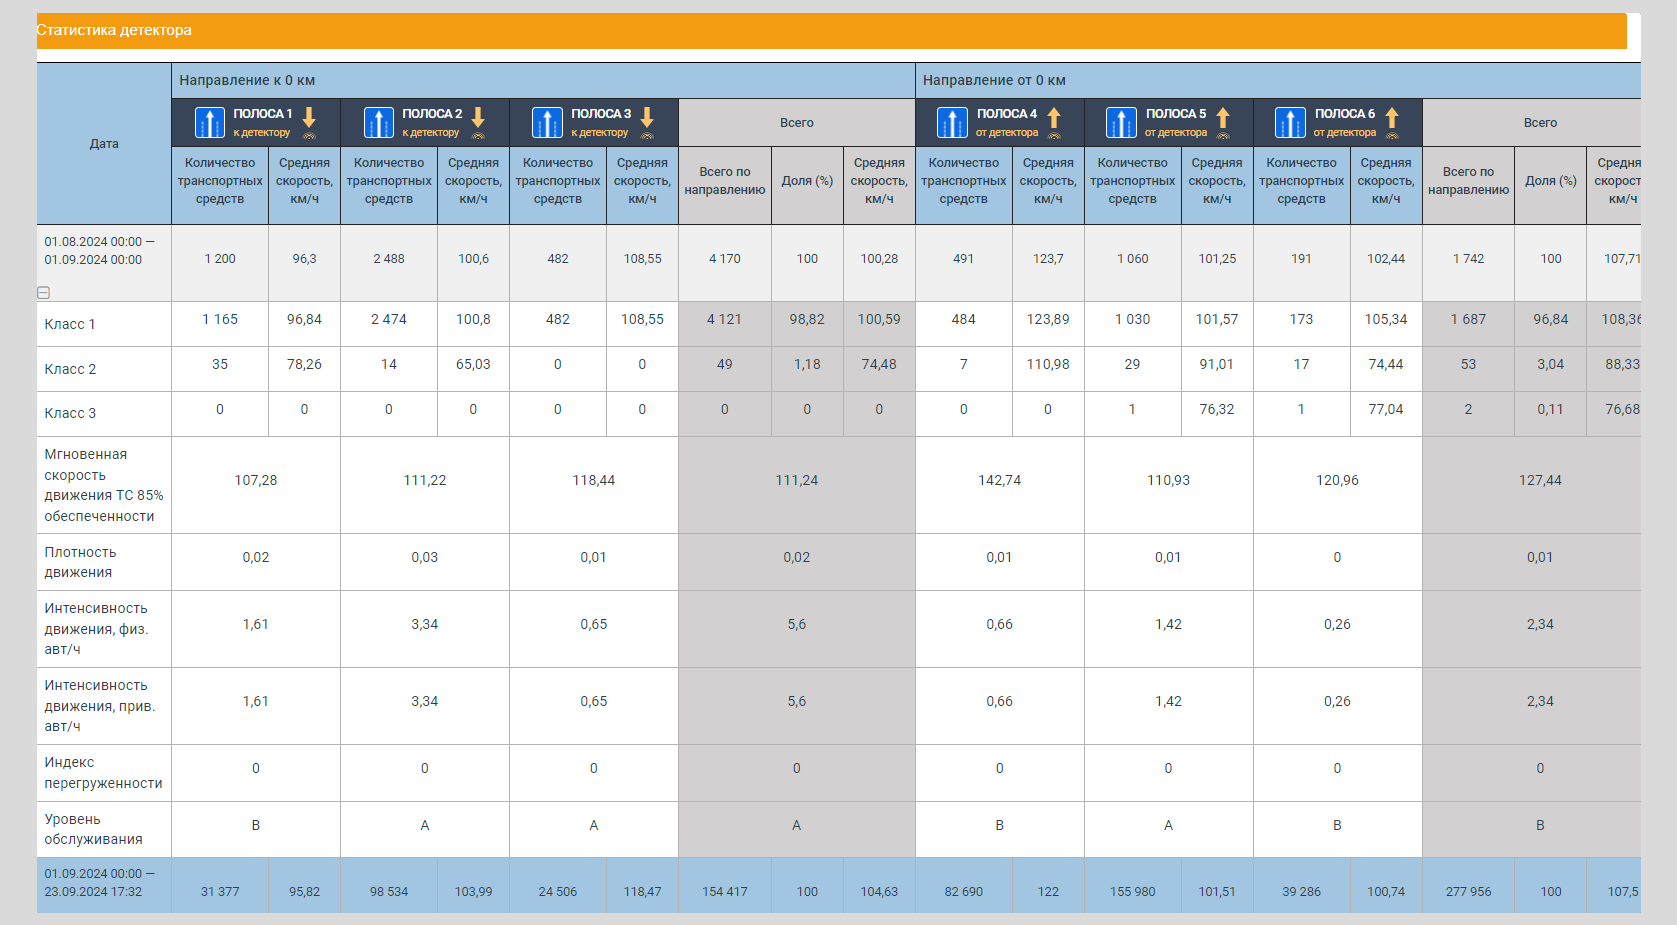Click the value 5,6 in прив. авт/ч row
Image resolution: width=1677 pixels, height=925 pixels.
(797, 701)
